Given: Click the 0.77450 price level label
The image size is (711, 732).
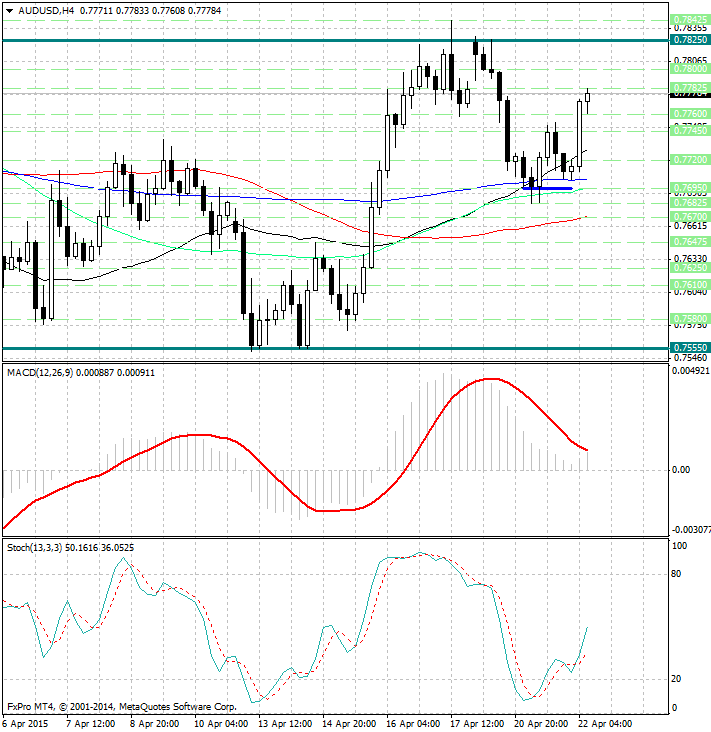Looking at the screenshot, I should click(x=690, y=131).
